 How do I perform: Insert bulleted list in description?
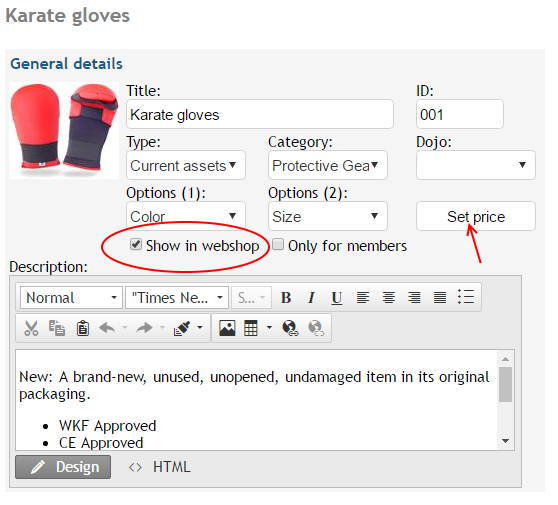466,297
